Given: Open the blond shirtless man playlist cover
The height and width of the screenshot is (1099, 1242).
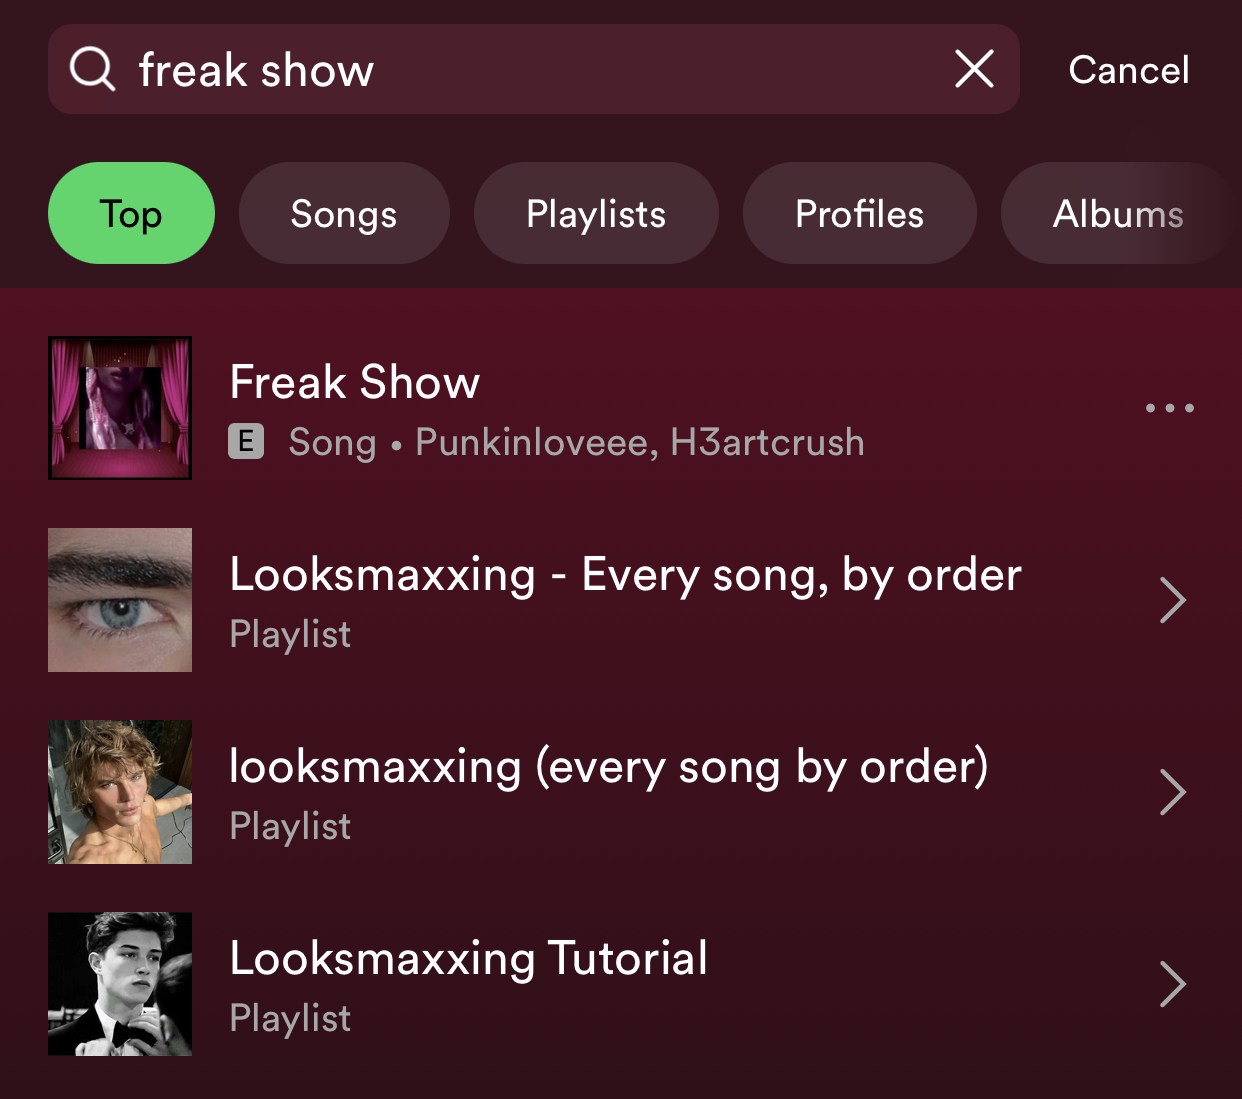Looking at the screenshot, I should pos(120,792).
